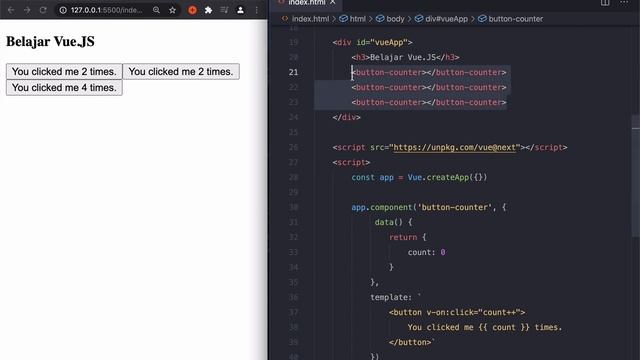Click the div id="vueApp" opening line
Viewport: 640px width, 360px height.
point(372,42)
